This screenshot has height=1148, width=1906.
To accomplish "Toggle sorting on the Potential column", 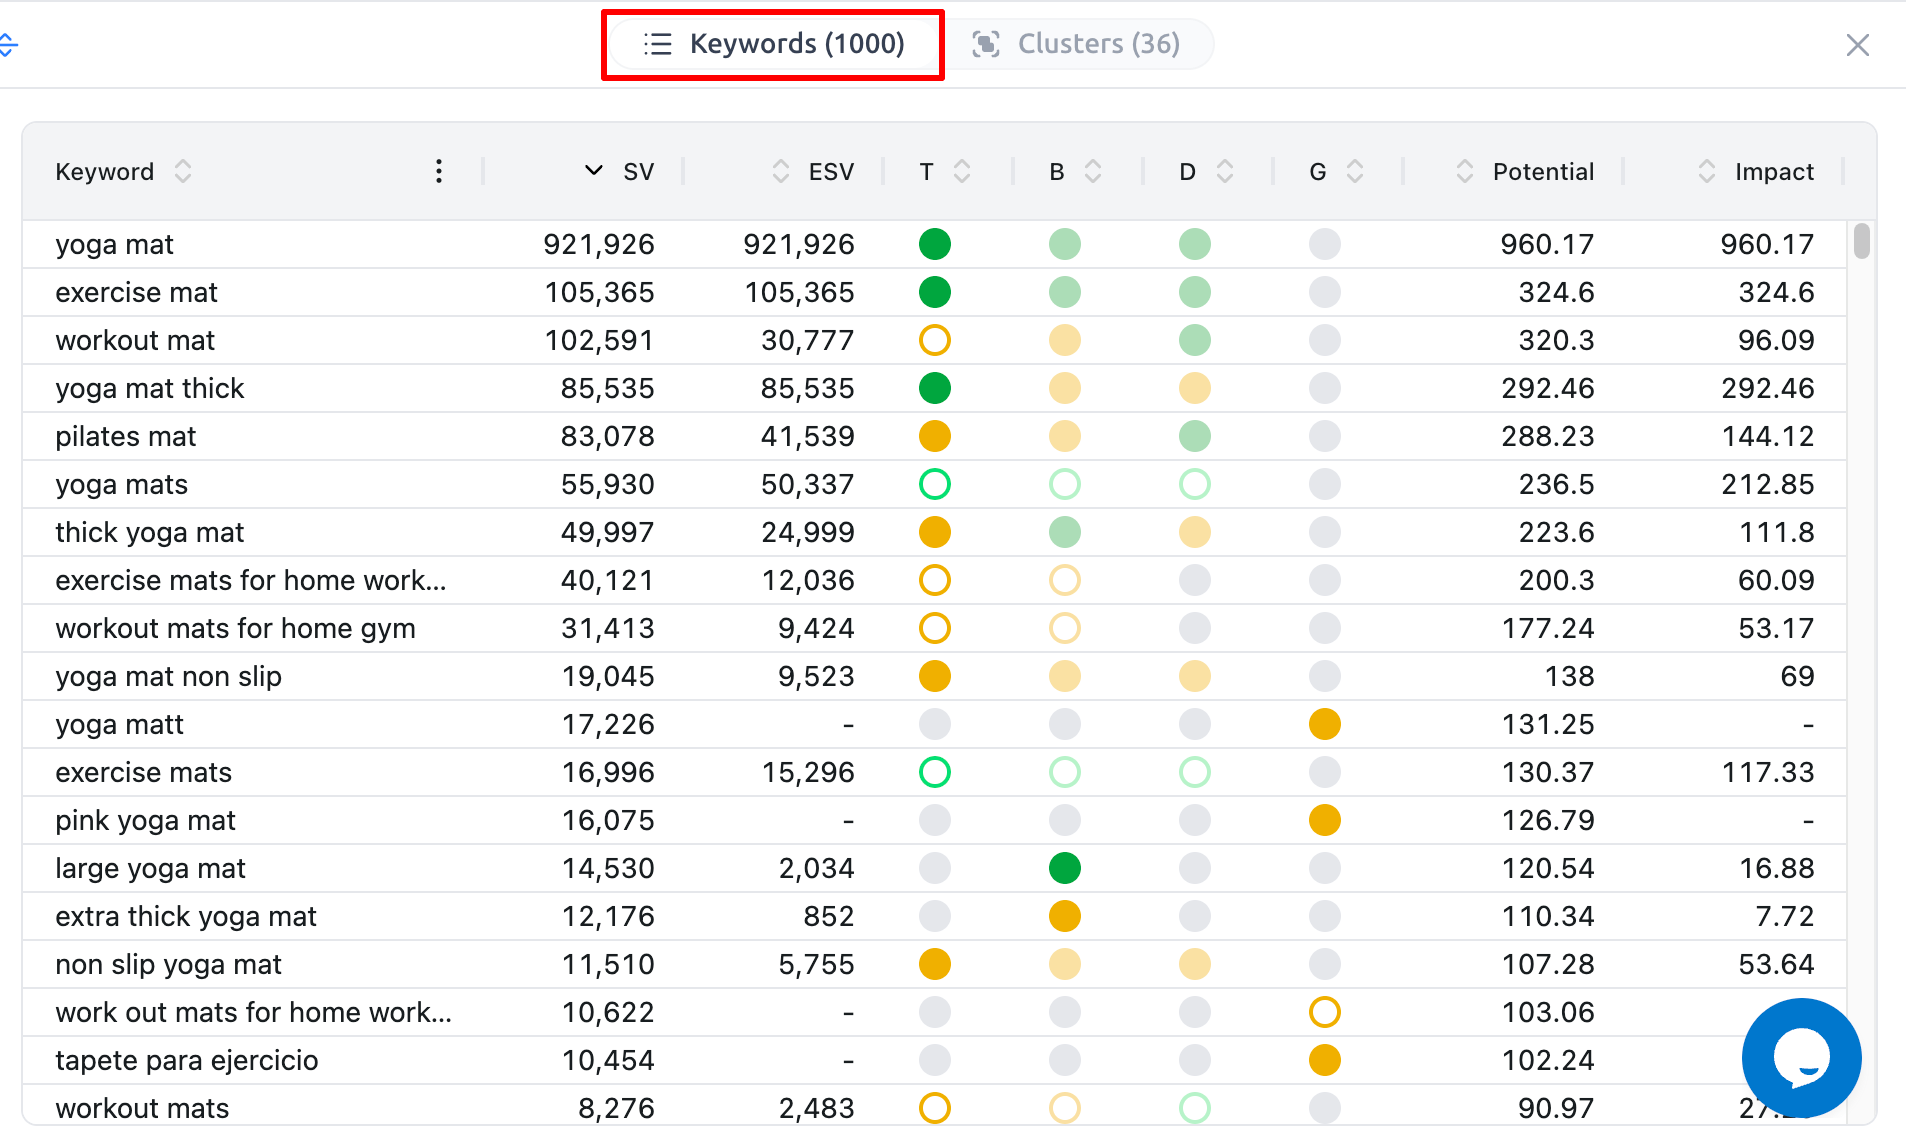I will point(1463,171).
